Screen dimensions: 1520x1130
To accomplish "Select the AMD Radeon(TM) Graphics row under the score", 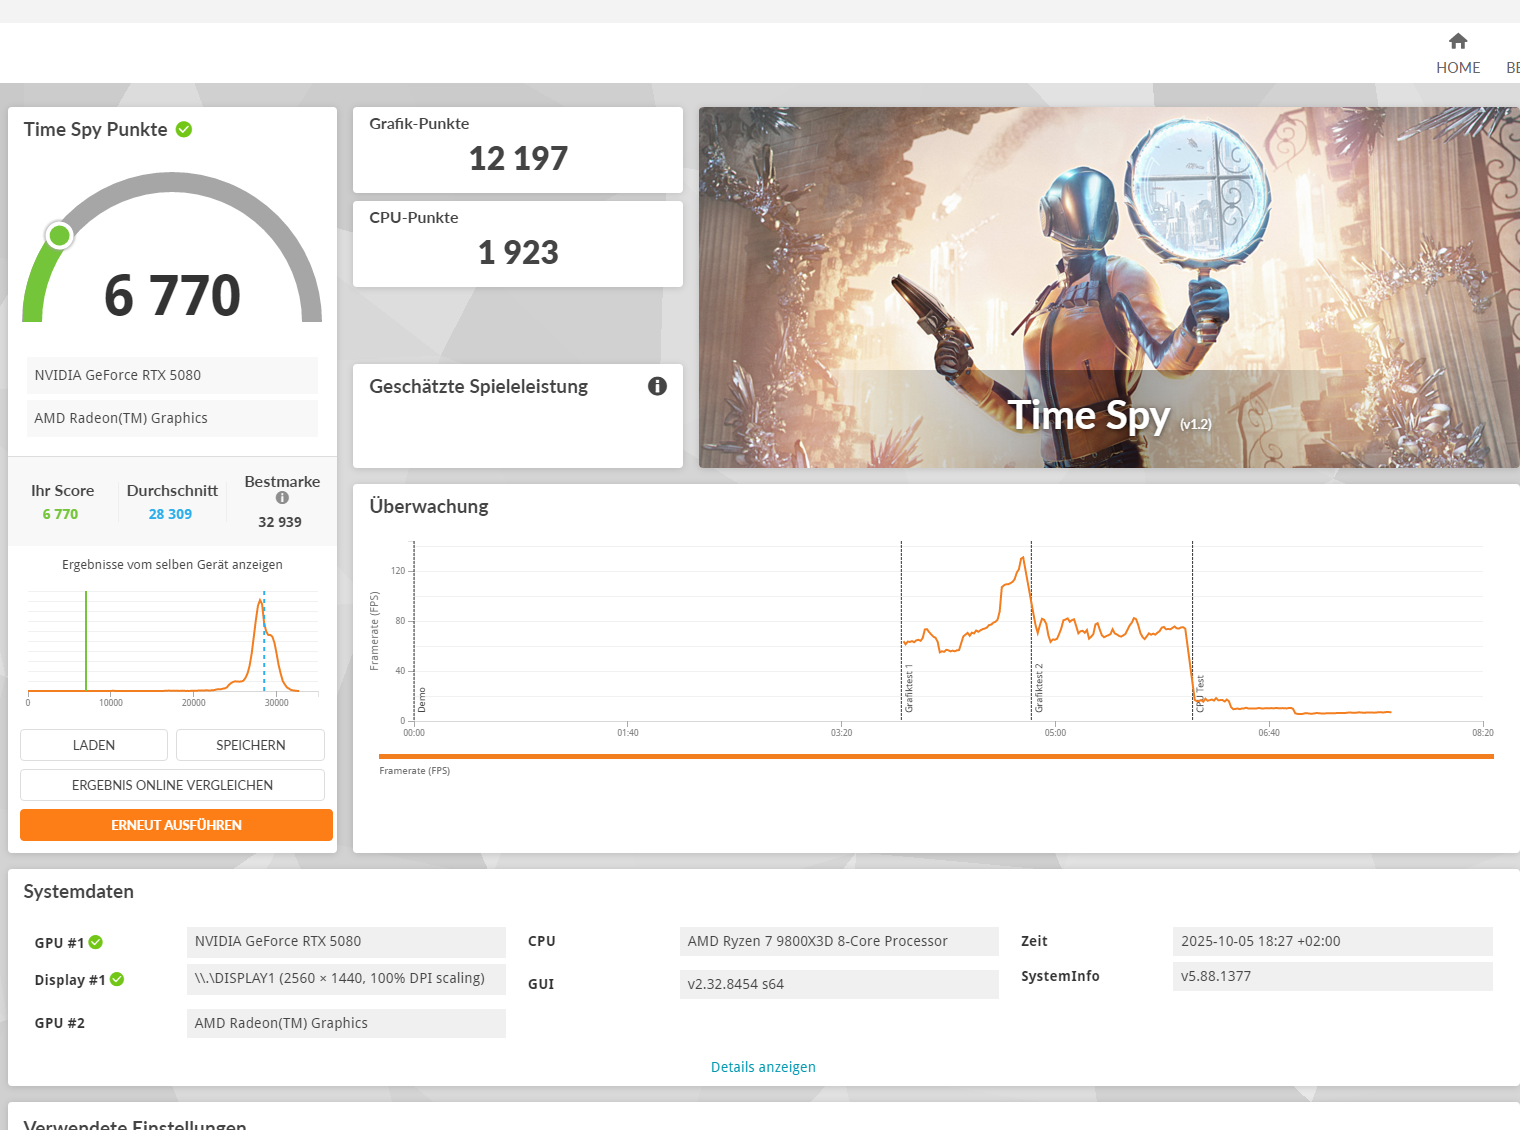I will pos(172,418).
